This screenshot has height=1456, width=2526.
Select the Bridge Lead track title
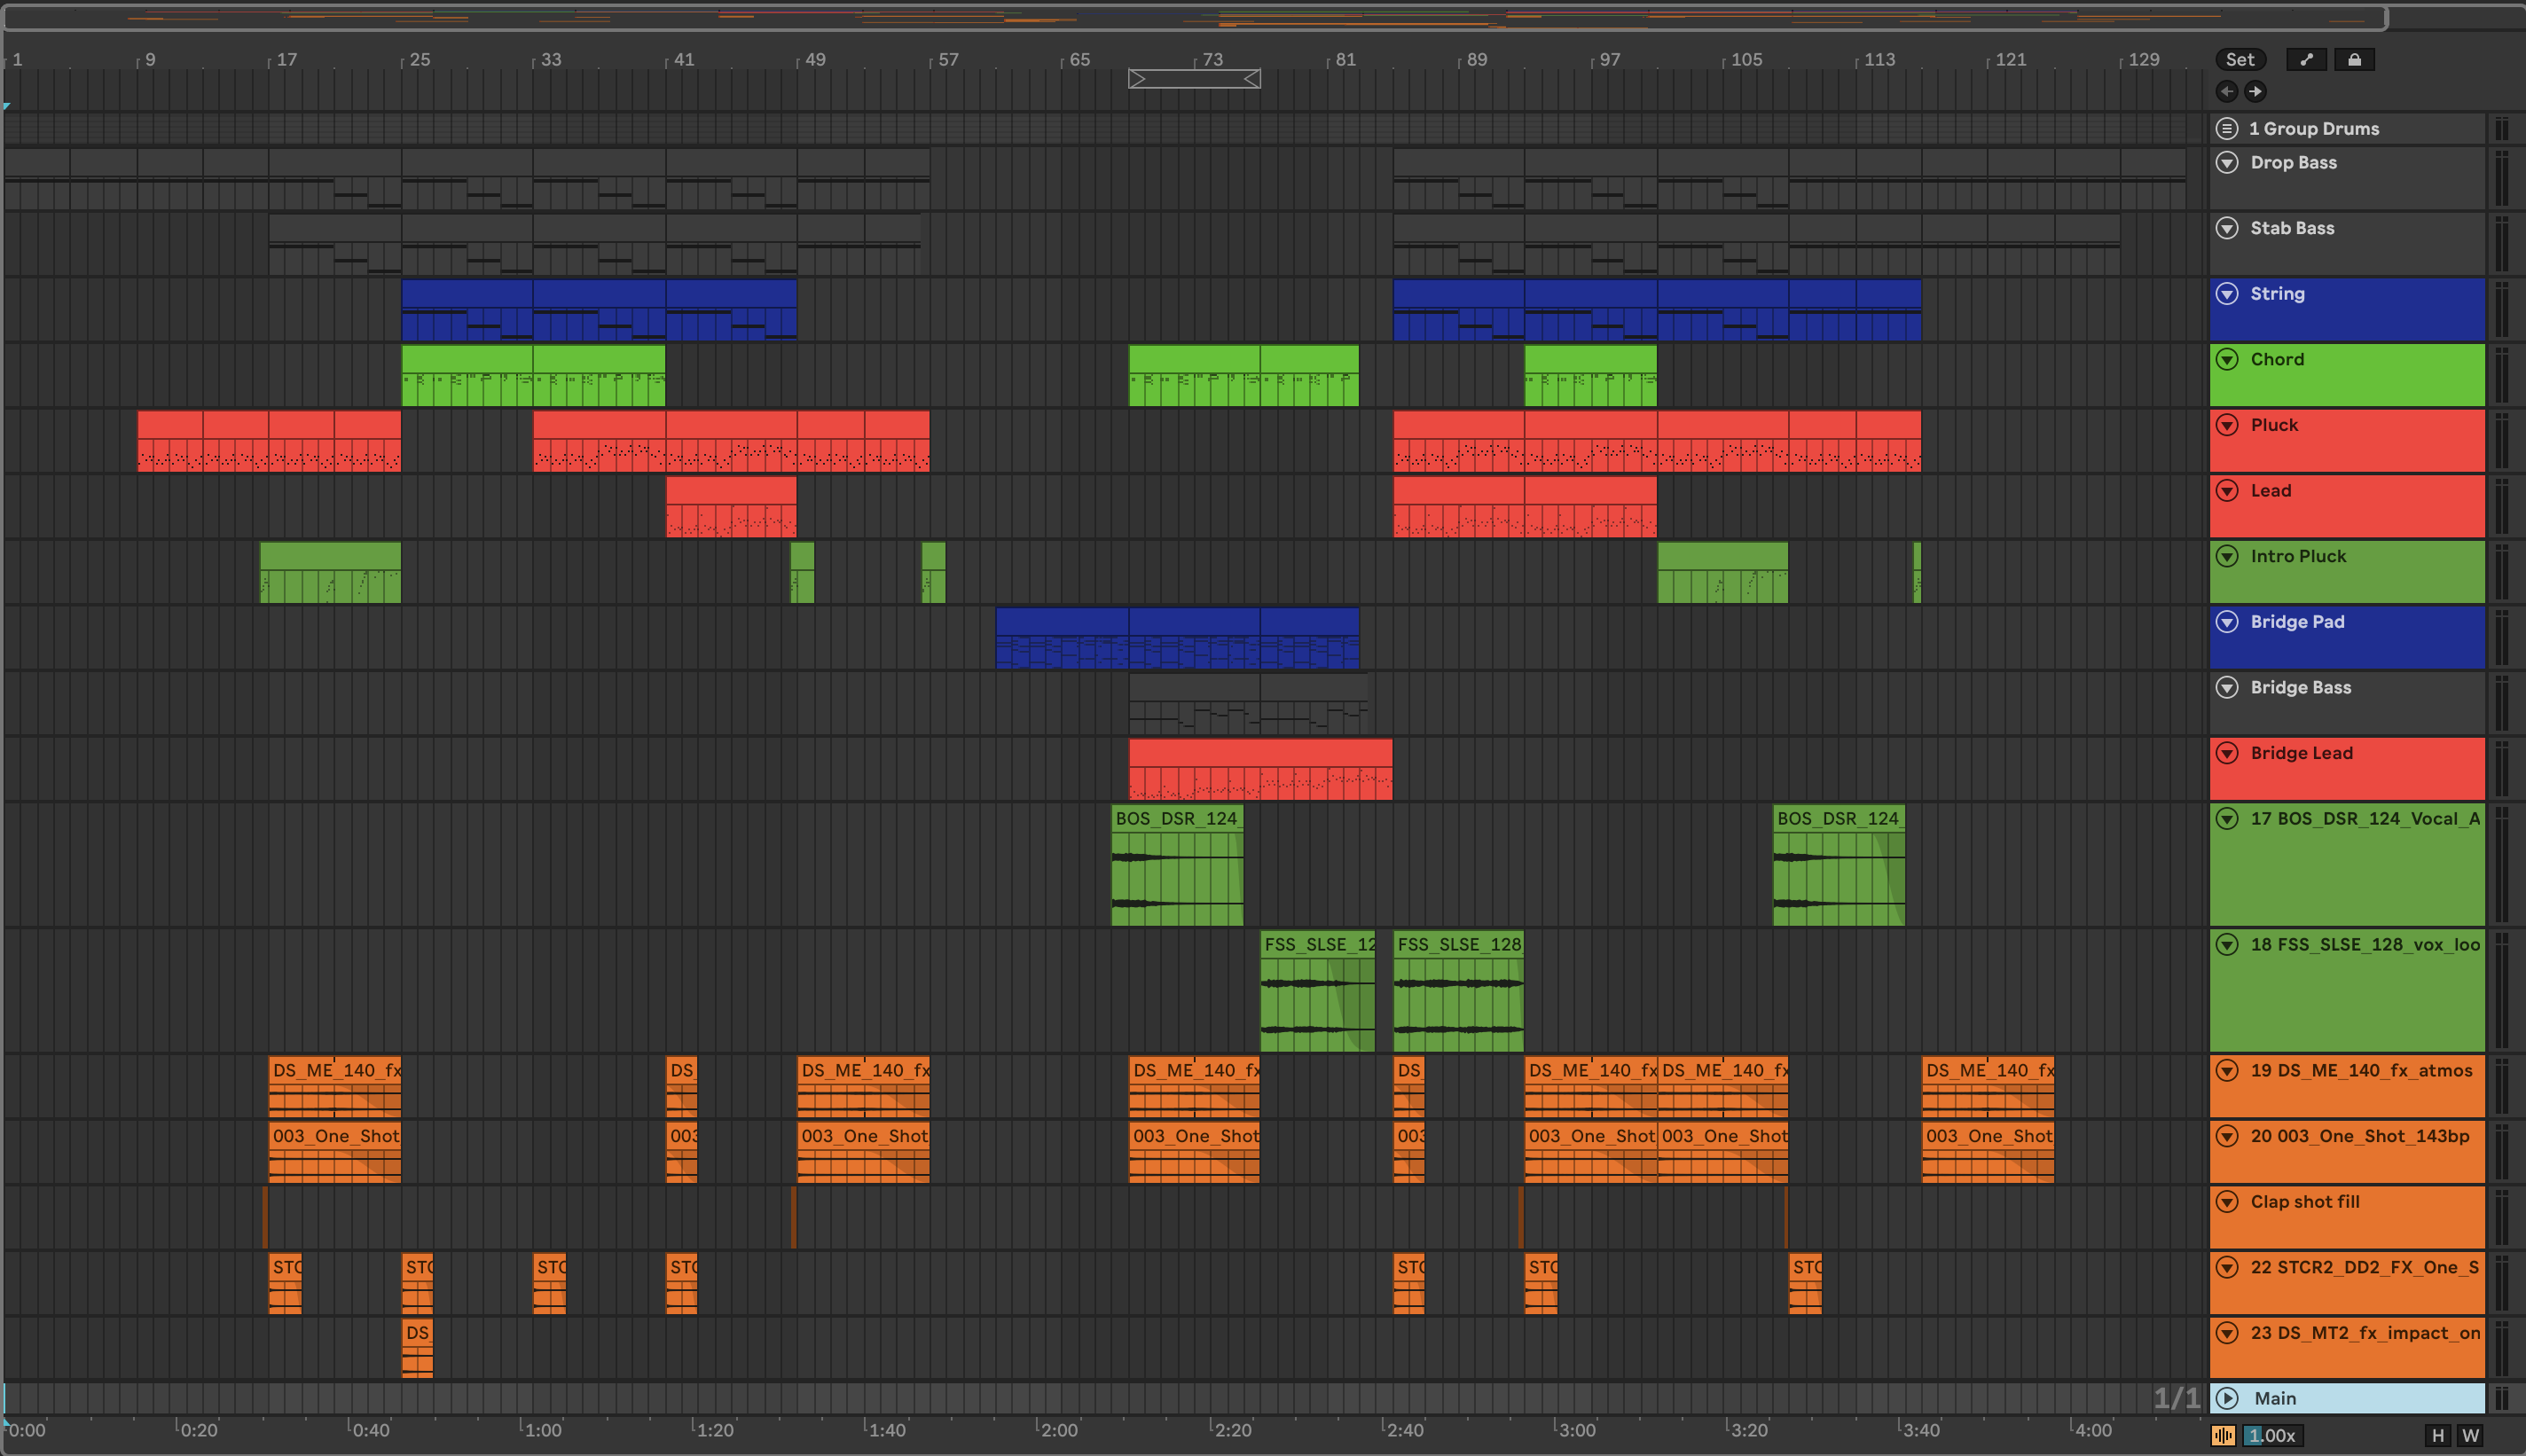pos(2301,753)
